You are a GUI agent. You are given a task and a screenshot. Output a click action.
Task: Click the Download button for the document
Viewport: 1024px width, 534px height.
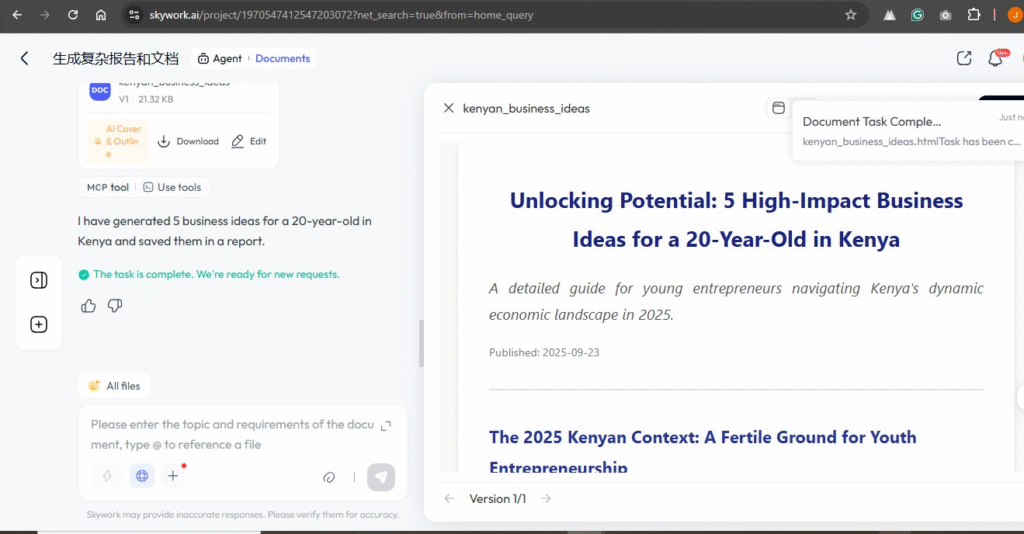coord(188,142)
